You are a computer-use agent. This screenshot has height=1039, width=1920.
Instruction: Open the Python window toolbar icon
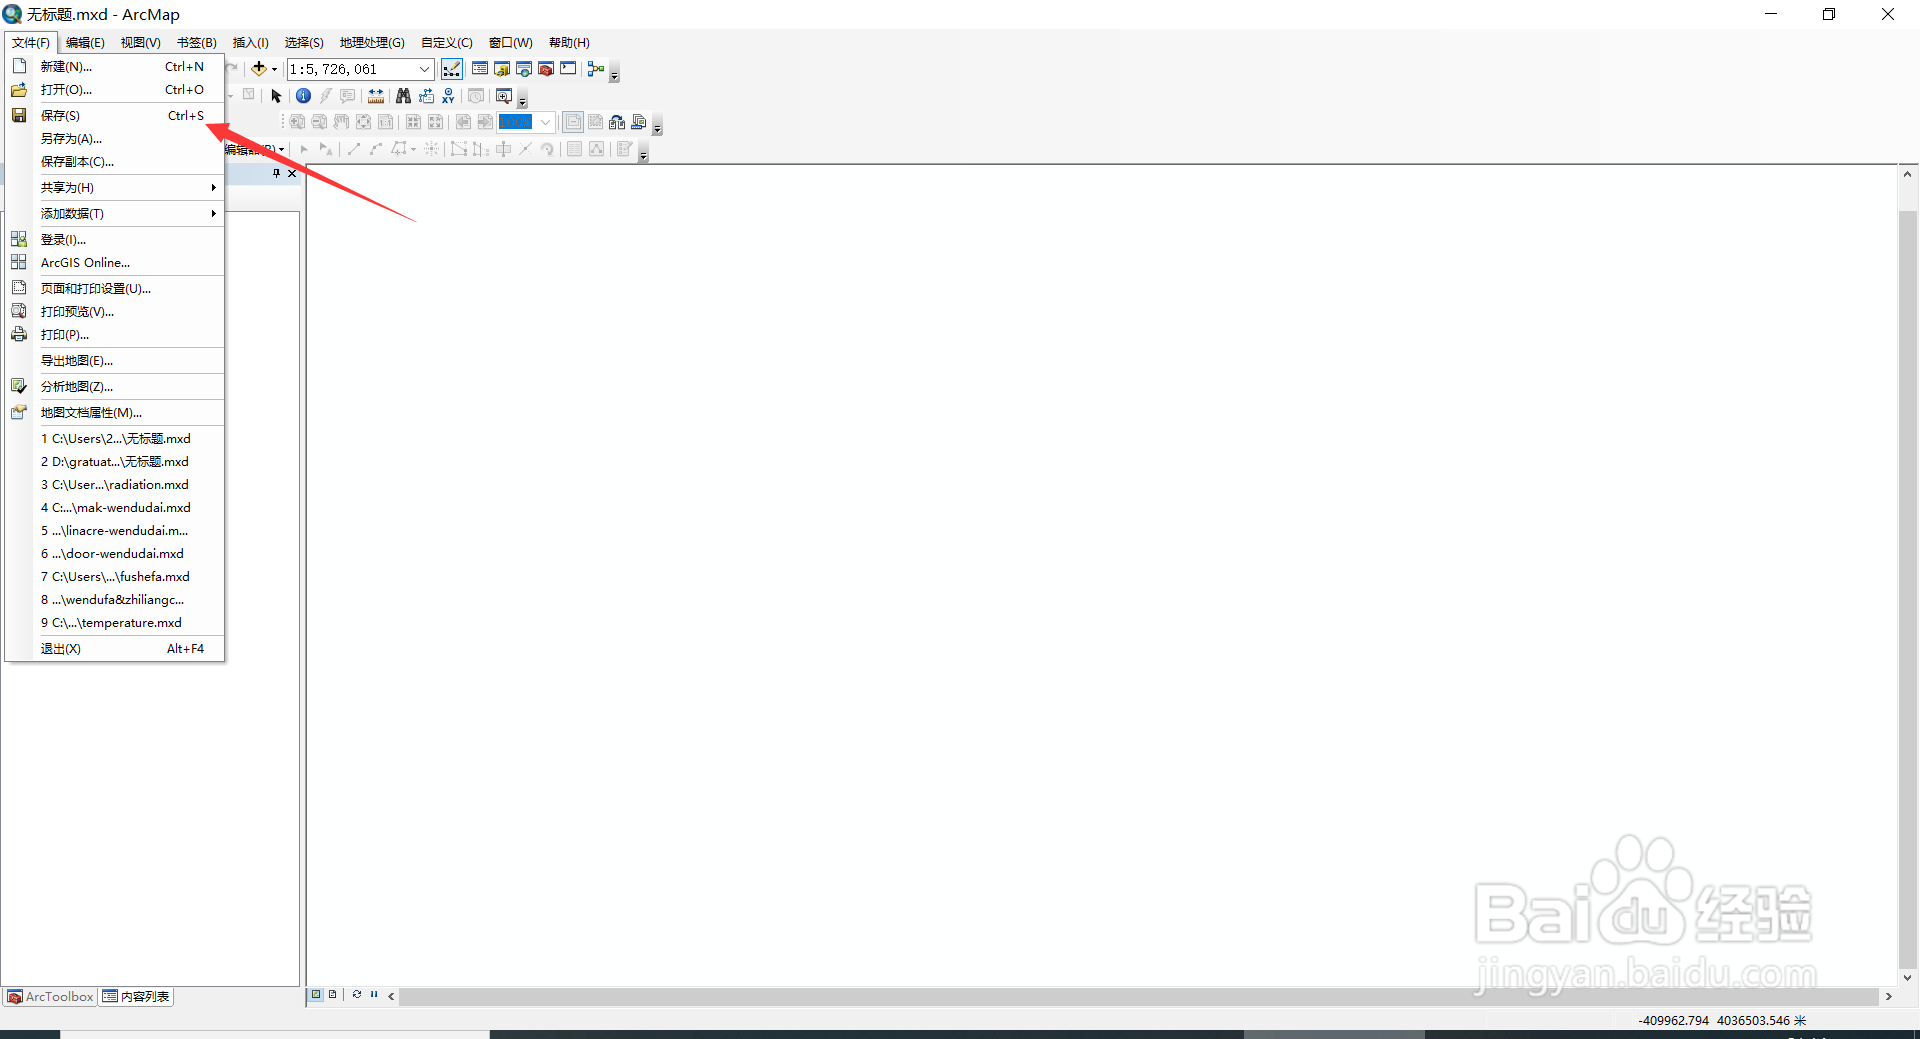tap(568, 68)
